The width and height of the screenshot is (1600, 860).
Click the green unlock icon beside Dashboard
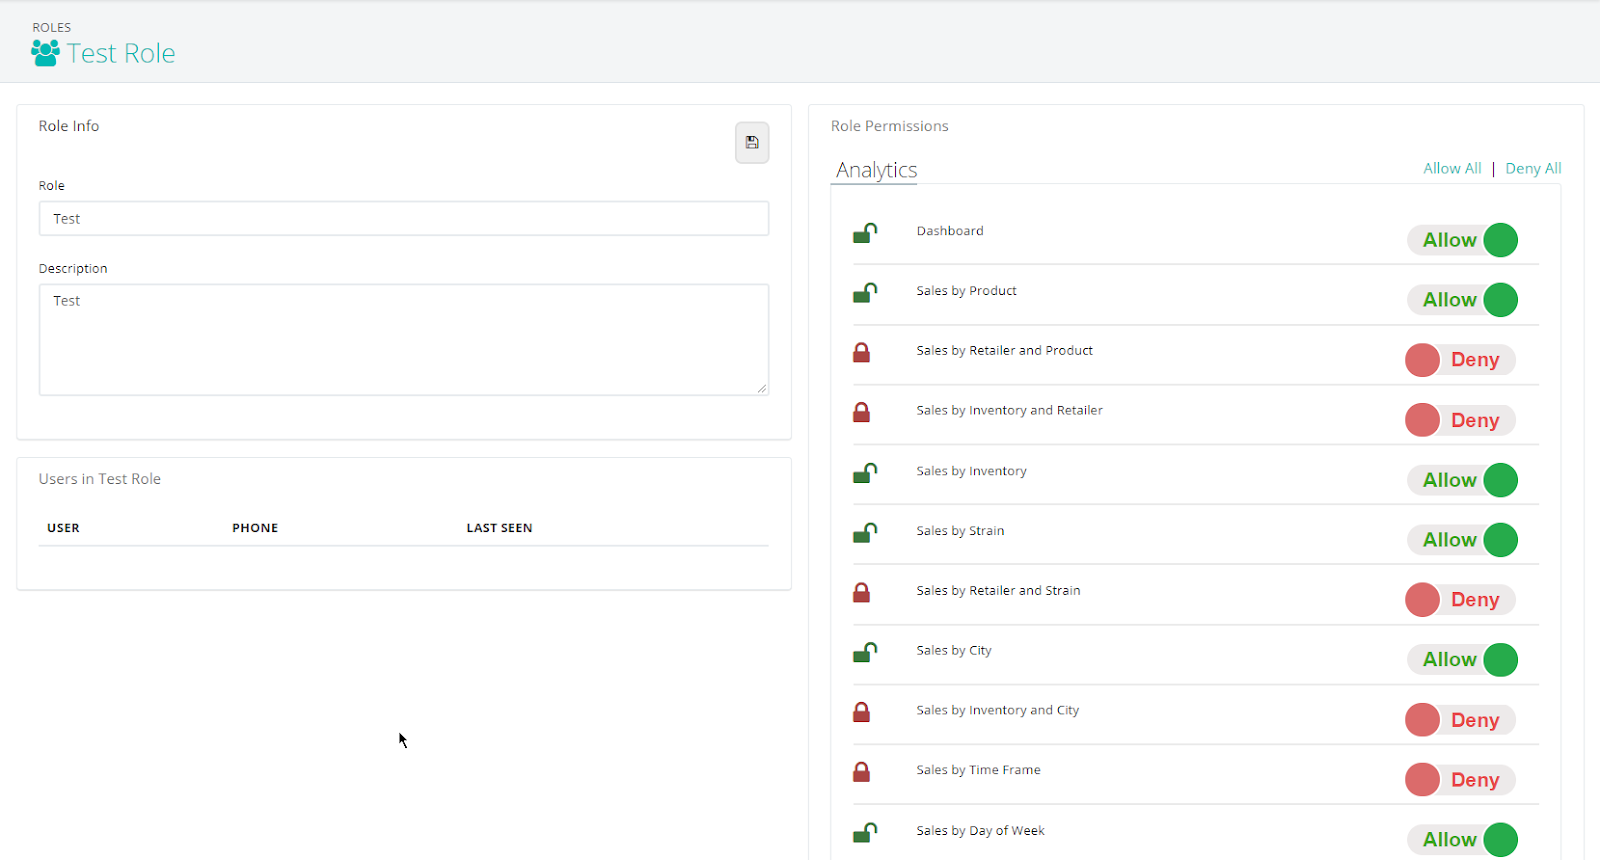864,233
